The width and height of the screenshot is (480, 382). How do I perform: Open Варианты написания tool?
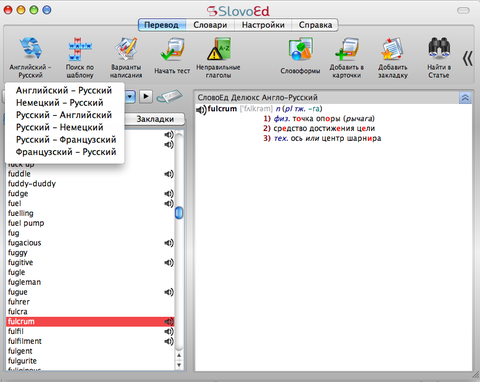126,57
